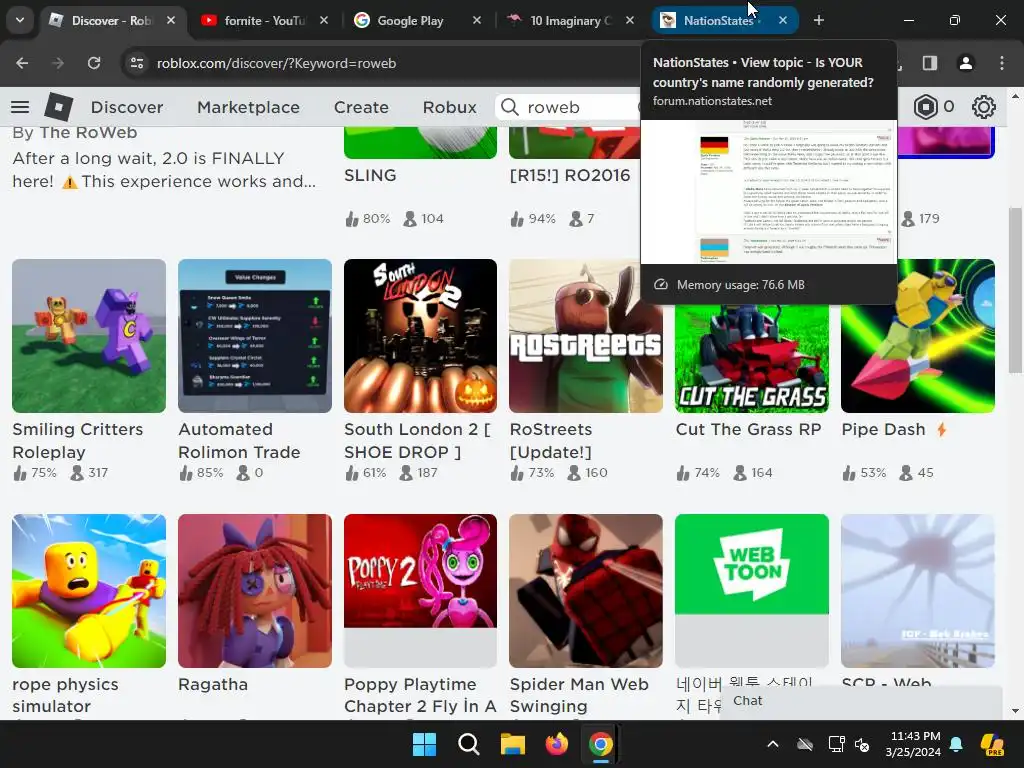Open a new browser tab
This screenshot has width=1024, height=768.
point(819,20)
